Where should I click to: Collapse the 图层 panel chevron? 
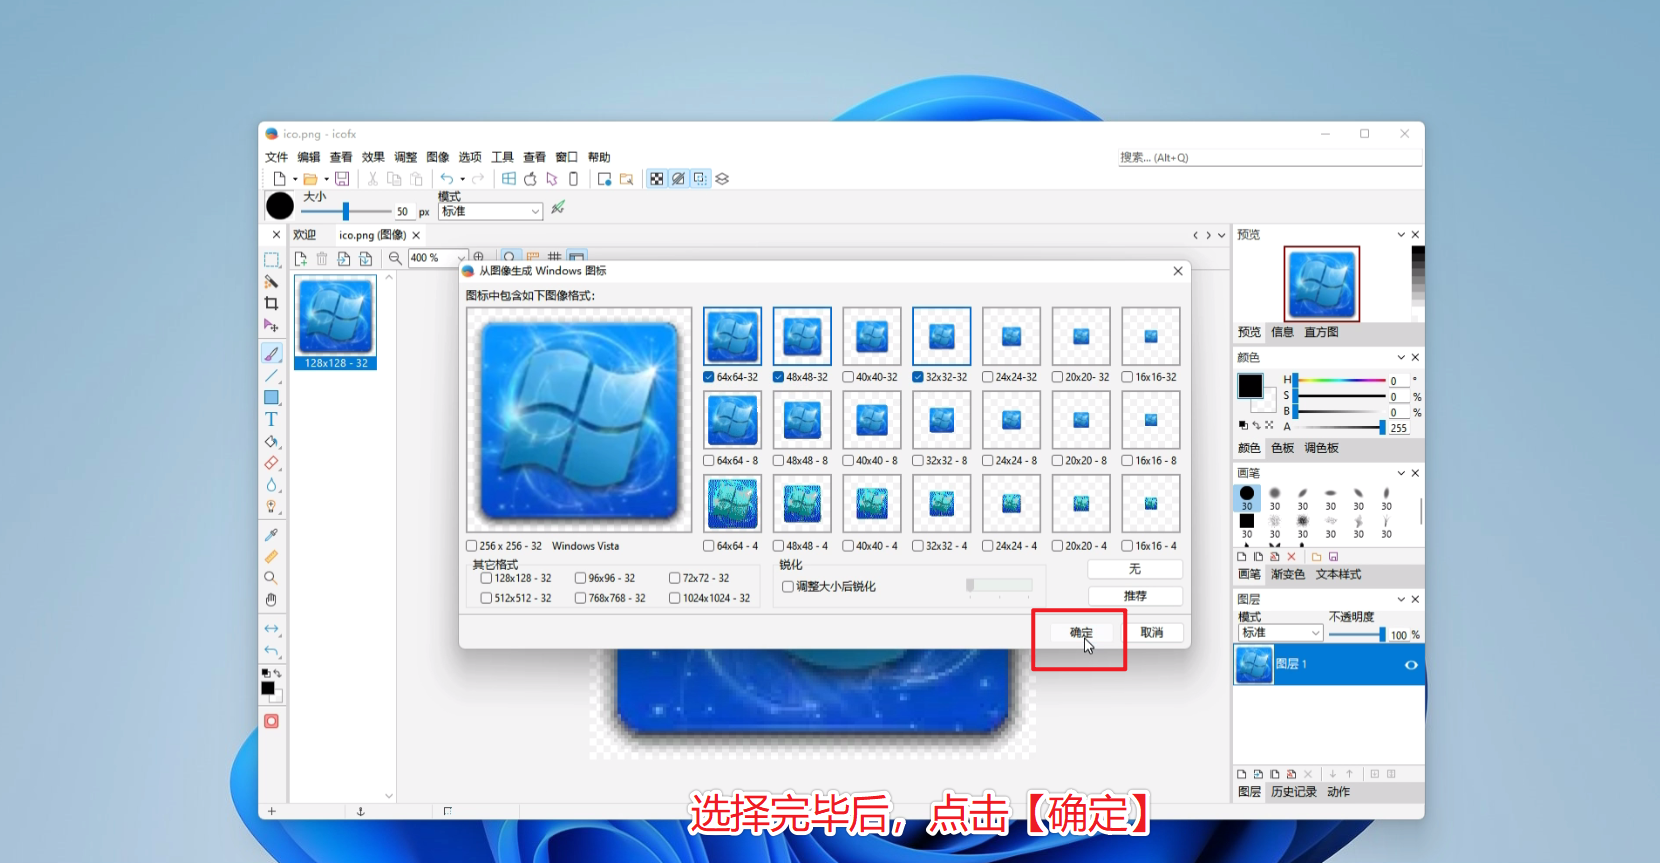[x=1401, y=600]
